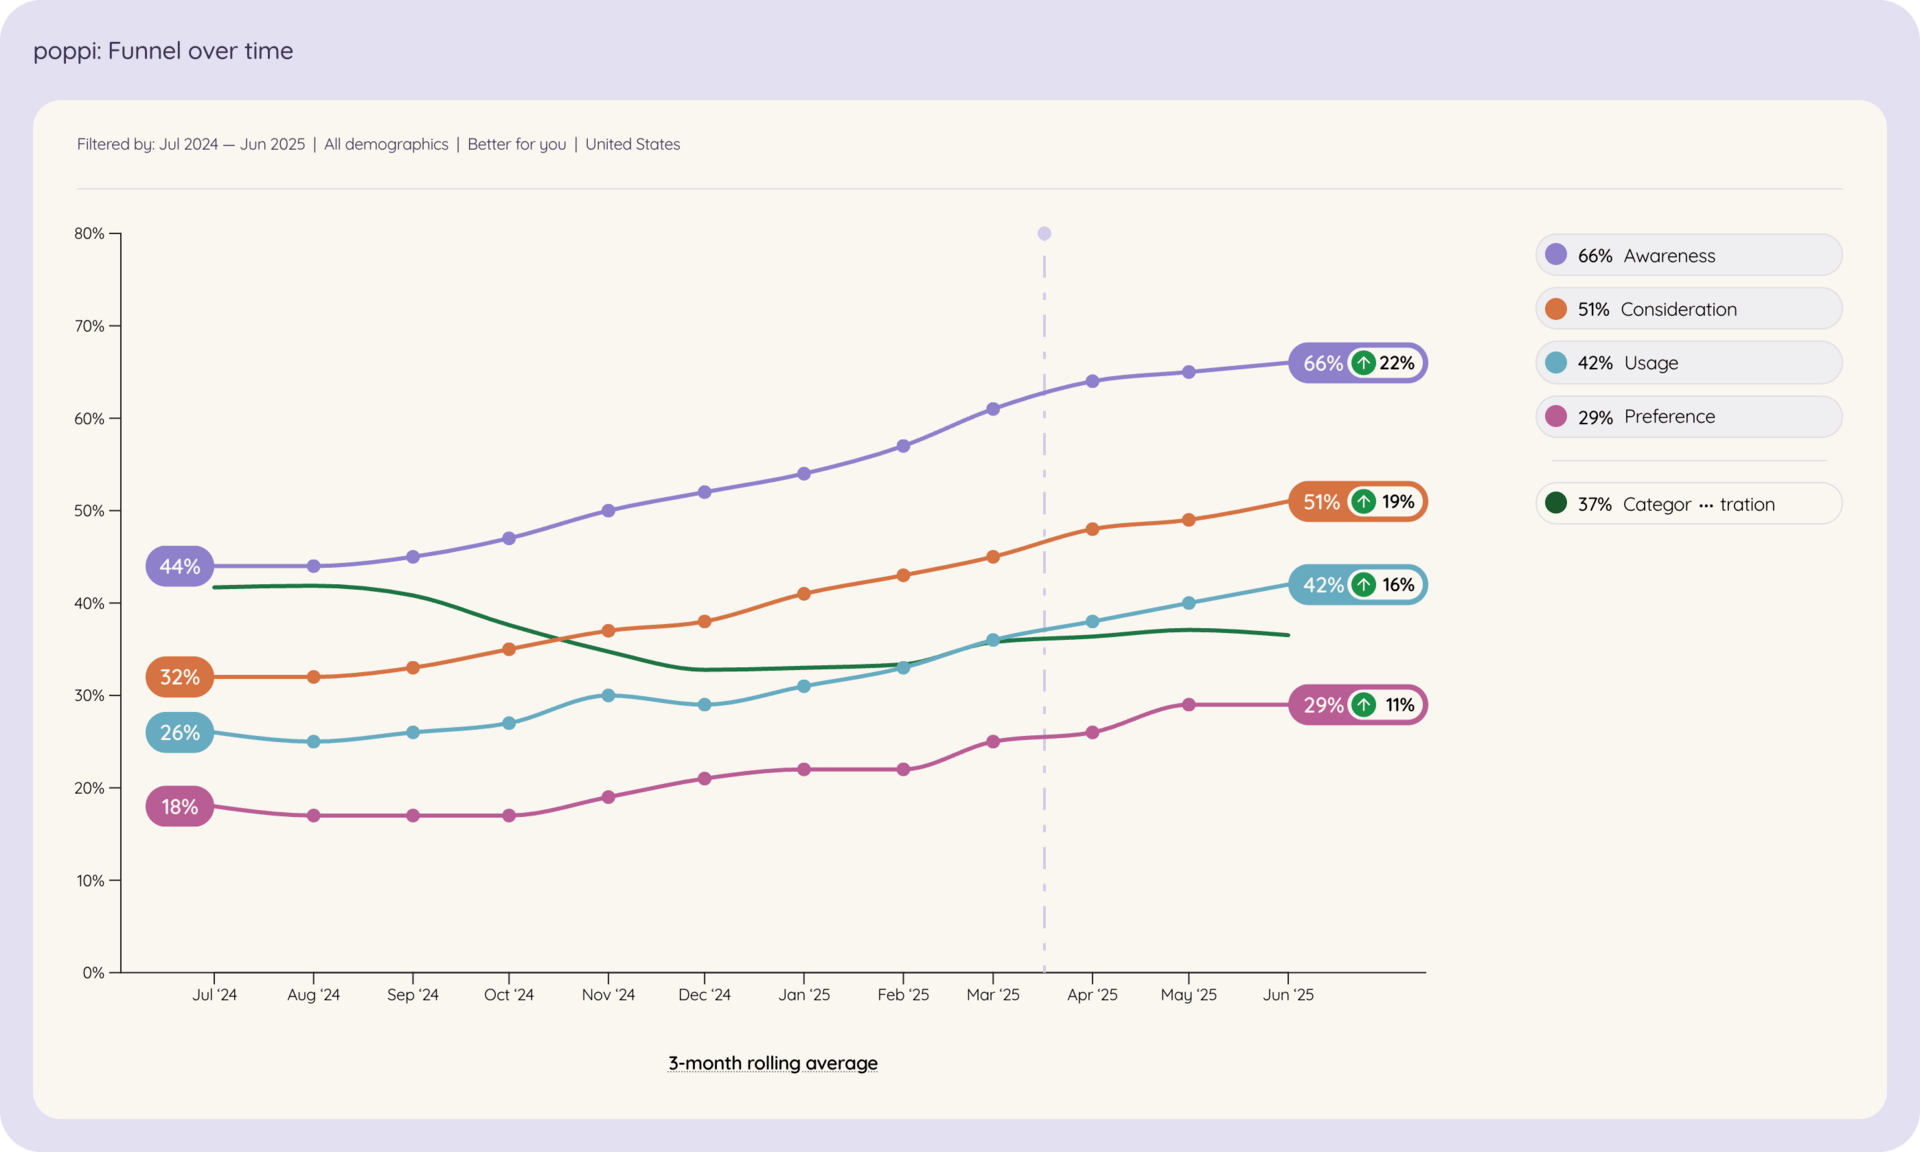Select the 42% Usage end label

[1358, 585]
